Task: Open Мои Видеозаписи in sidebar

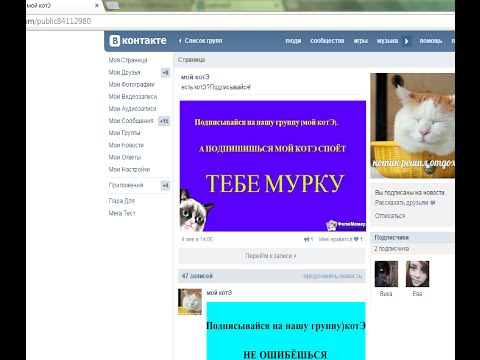Action: [x=133, y=97]
